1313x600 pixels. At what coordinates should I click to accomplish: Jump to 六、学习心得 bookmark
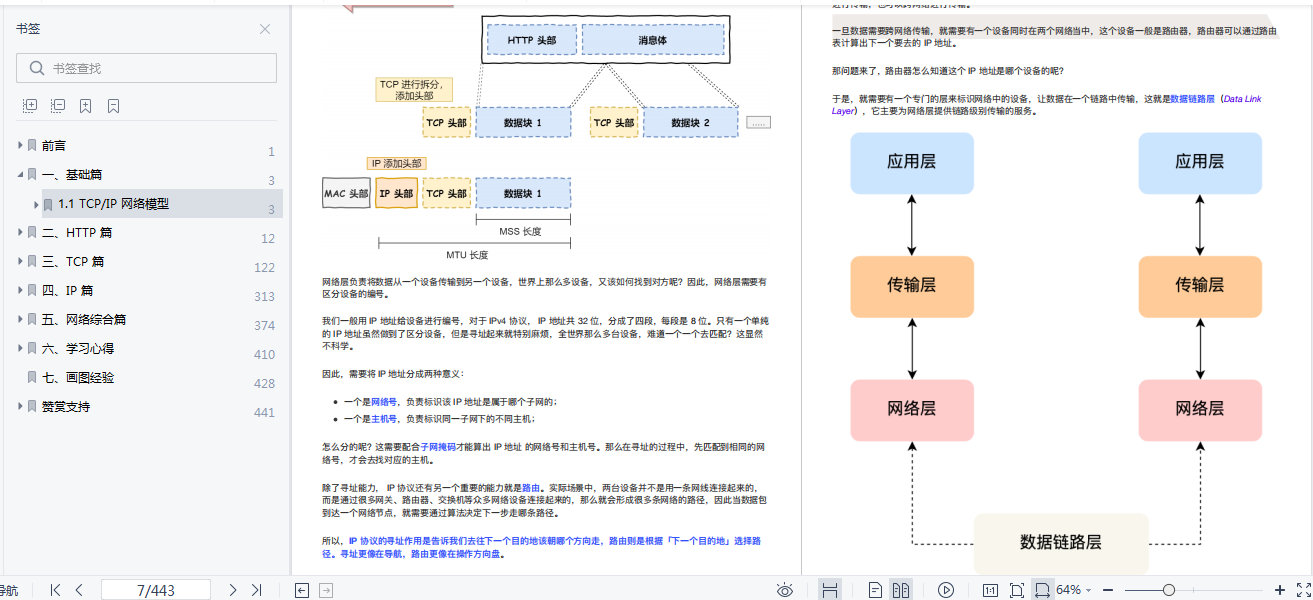tap(78, 348)
